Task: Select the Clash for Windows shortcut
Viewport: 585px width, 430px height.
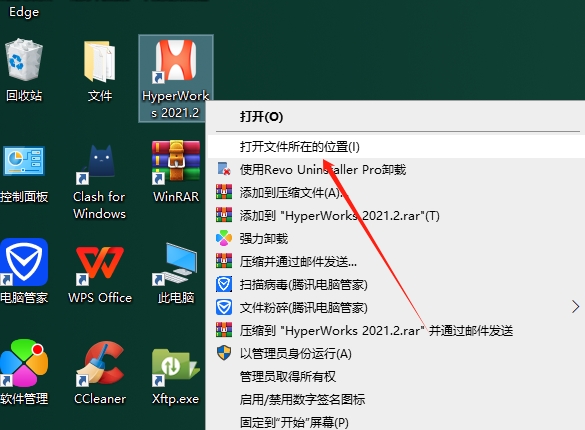Action: [x=100, y=182]
